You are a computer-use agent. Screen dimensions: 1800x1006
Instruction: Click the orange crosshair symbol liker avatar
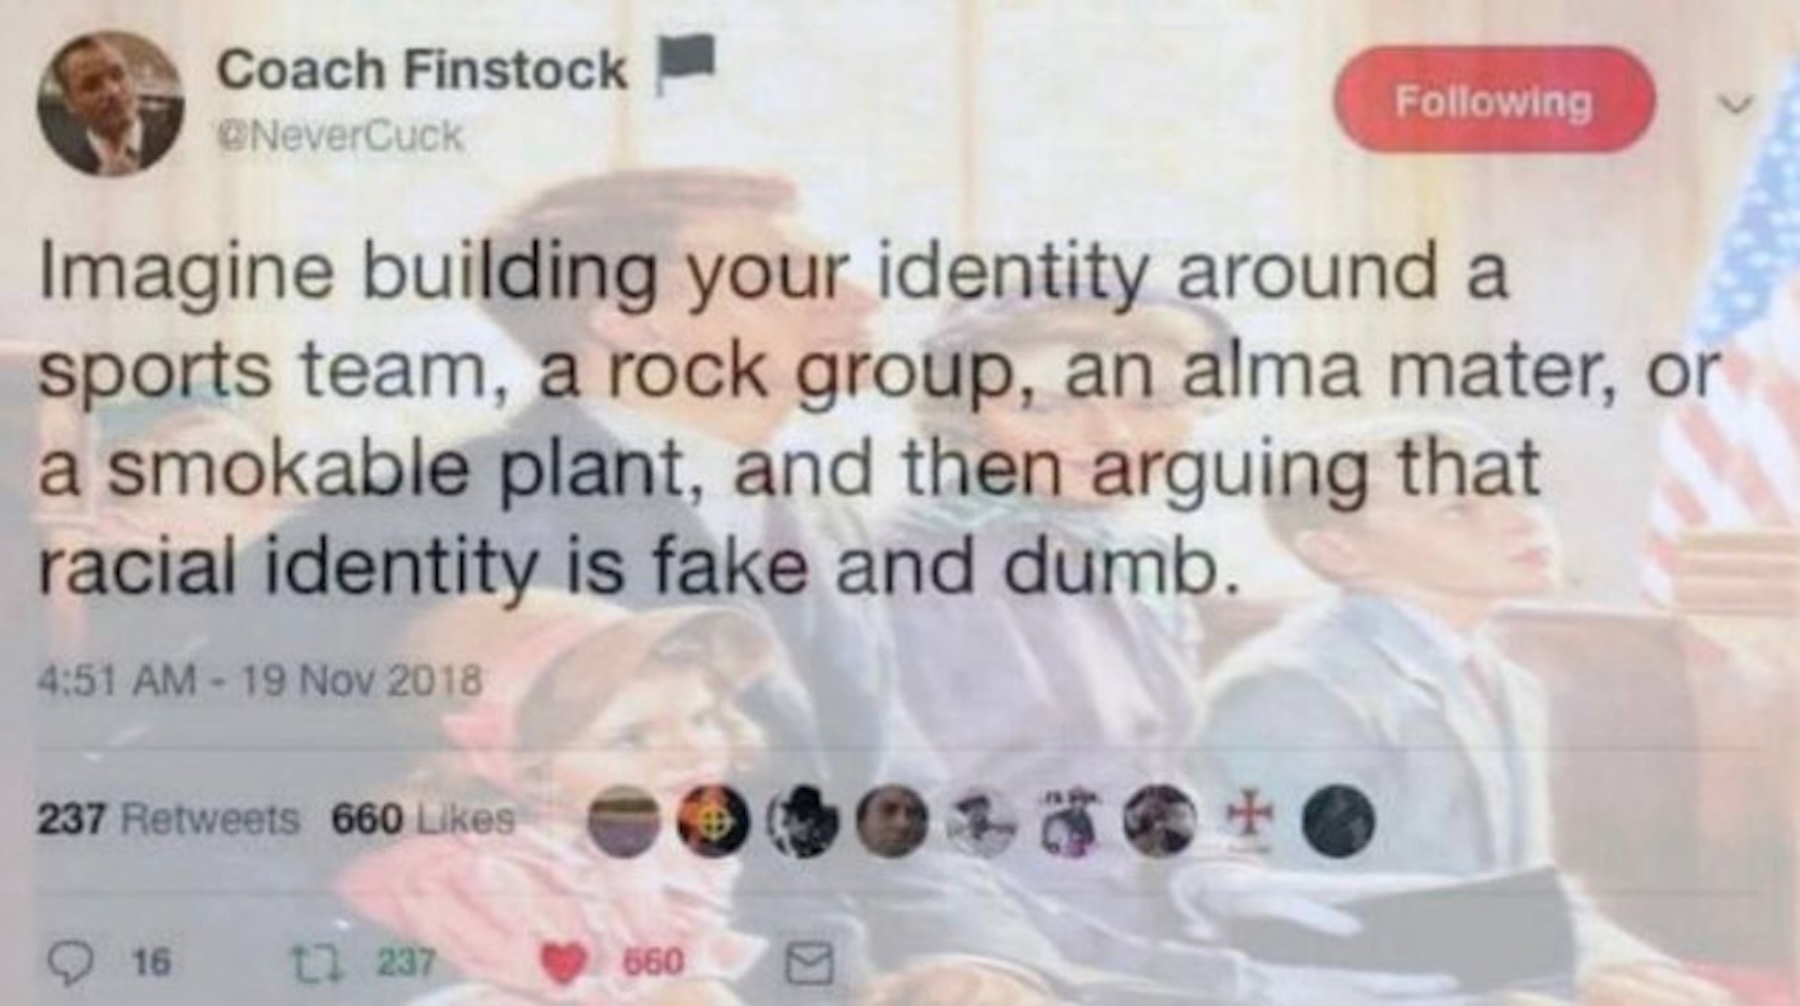click(713, 821)
